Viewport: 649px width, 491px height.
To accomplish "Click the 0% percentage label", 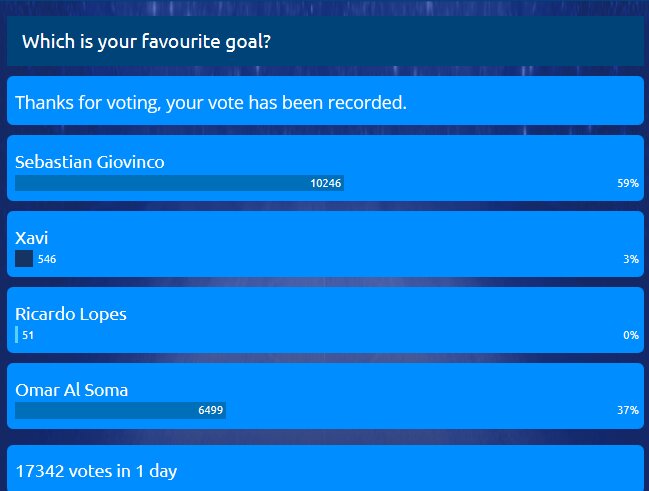I will click(x=631, y=335).
